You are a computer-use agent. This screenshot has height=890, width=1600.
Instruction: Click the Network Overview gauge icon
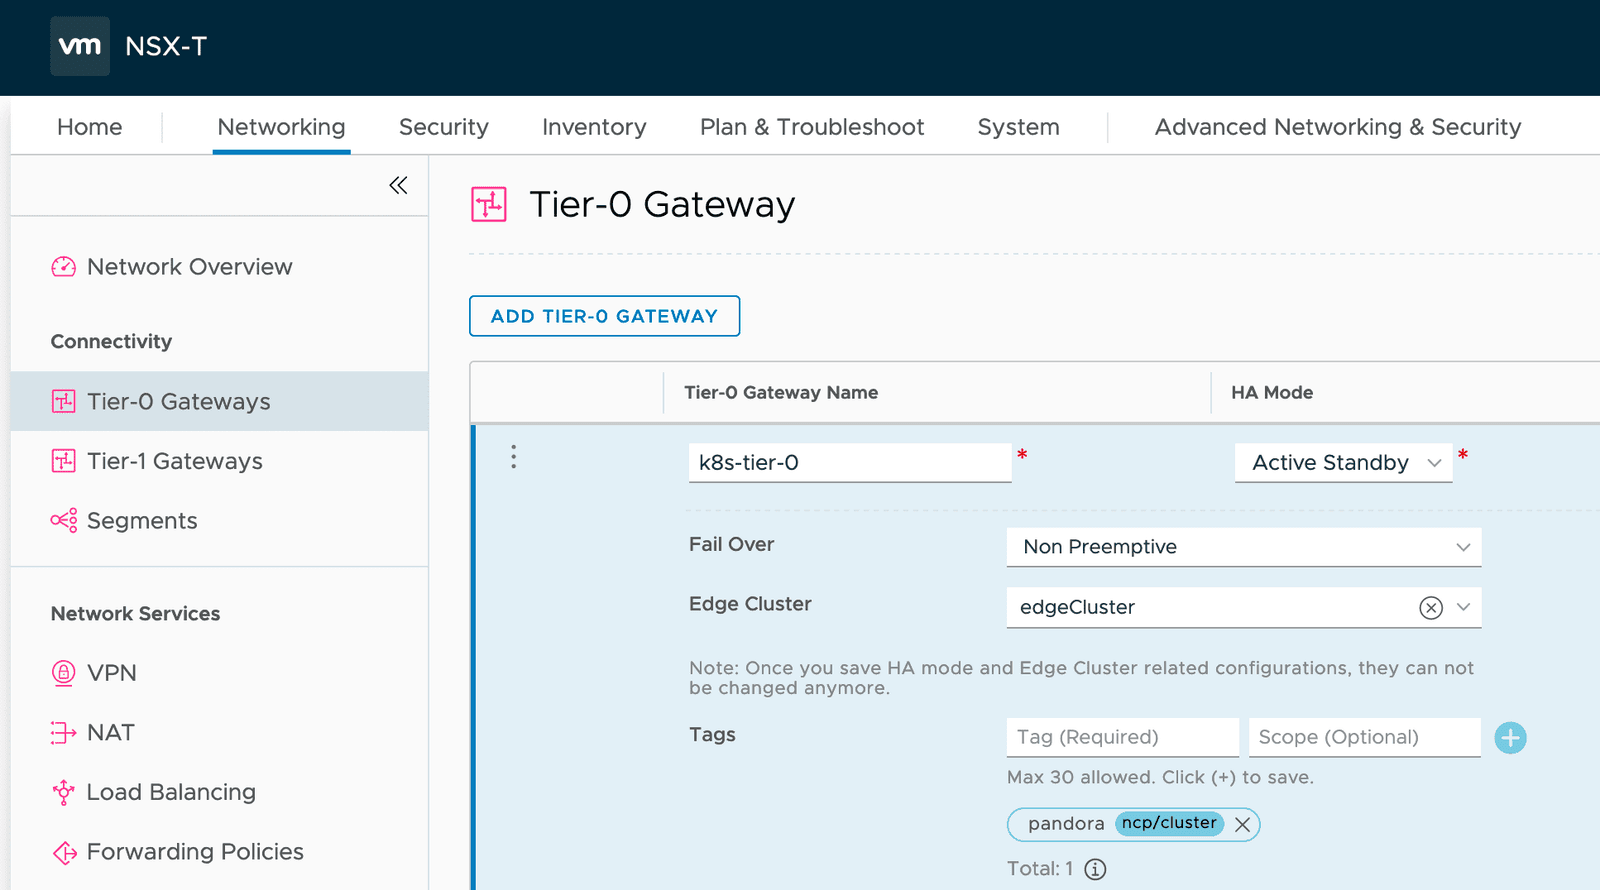[x=64, y=267]
